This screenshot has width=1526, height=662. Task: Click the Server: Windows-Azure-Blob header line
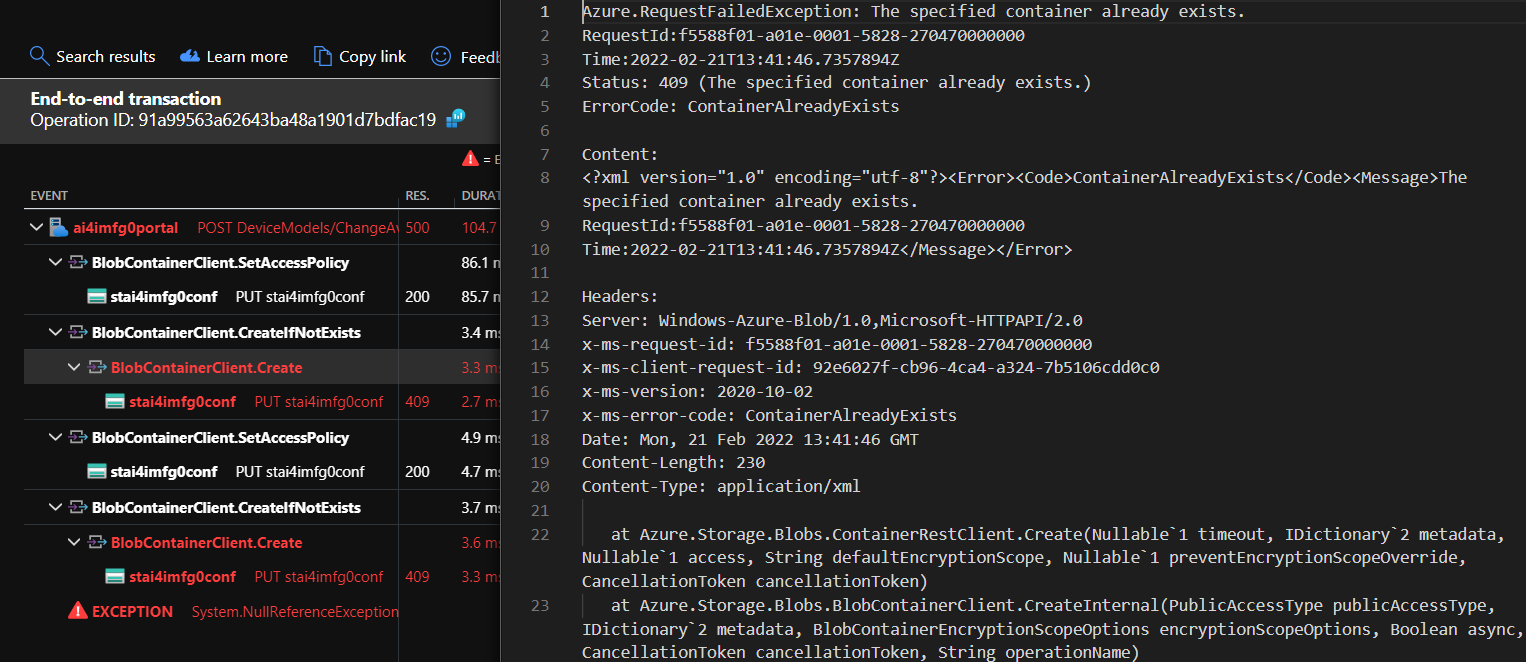pos(832,320)
